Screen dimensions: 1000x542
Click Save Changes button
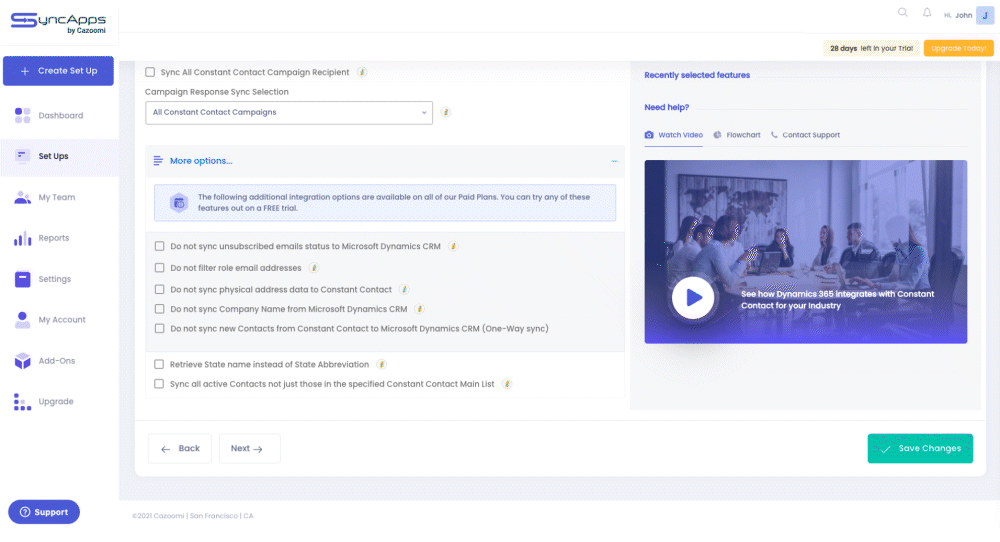(920, 449)
